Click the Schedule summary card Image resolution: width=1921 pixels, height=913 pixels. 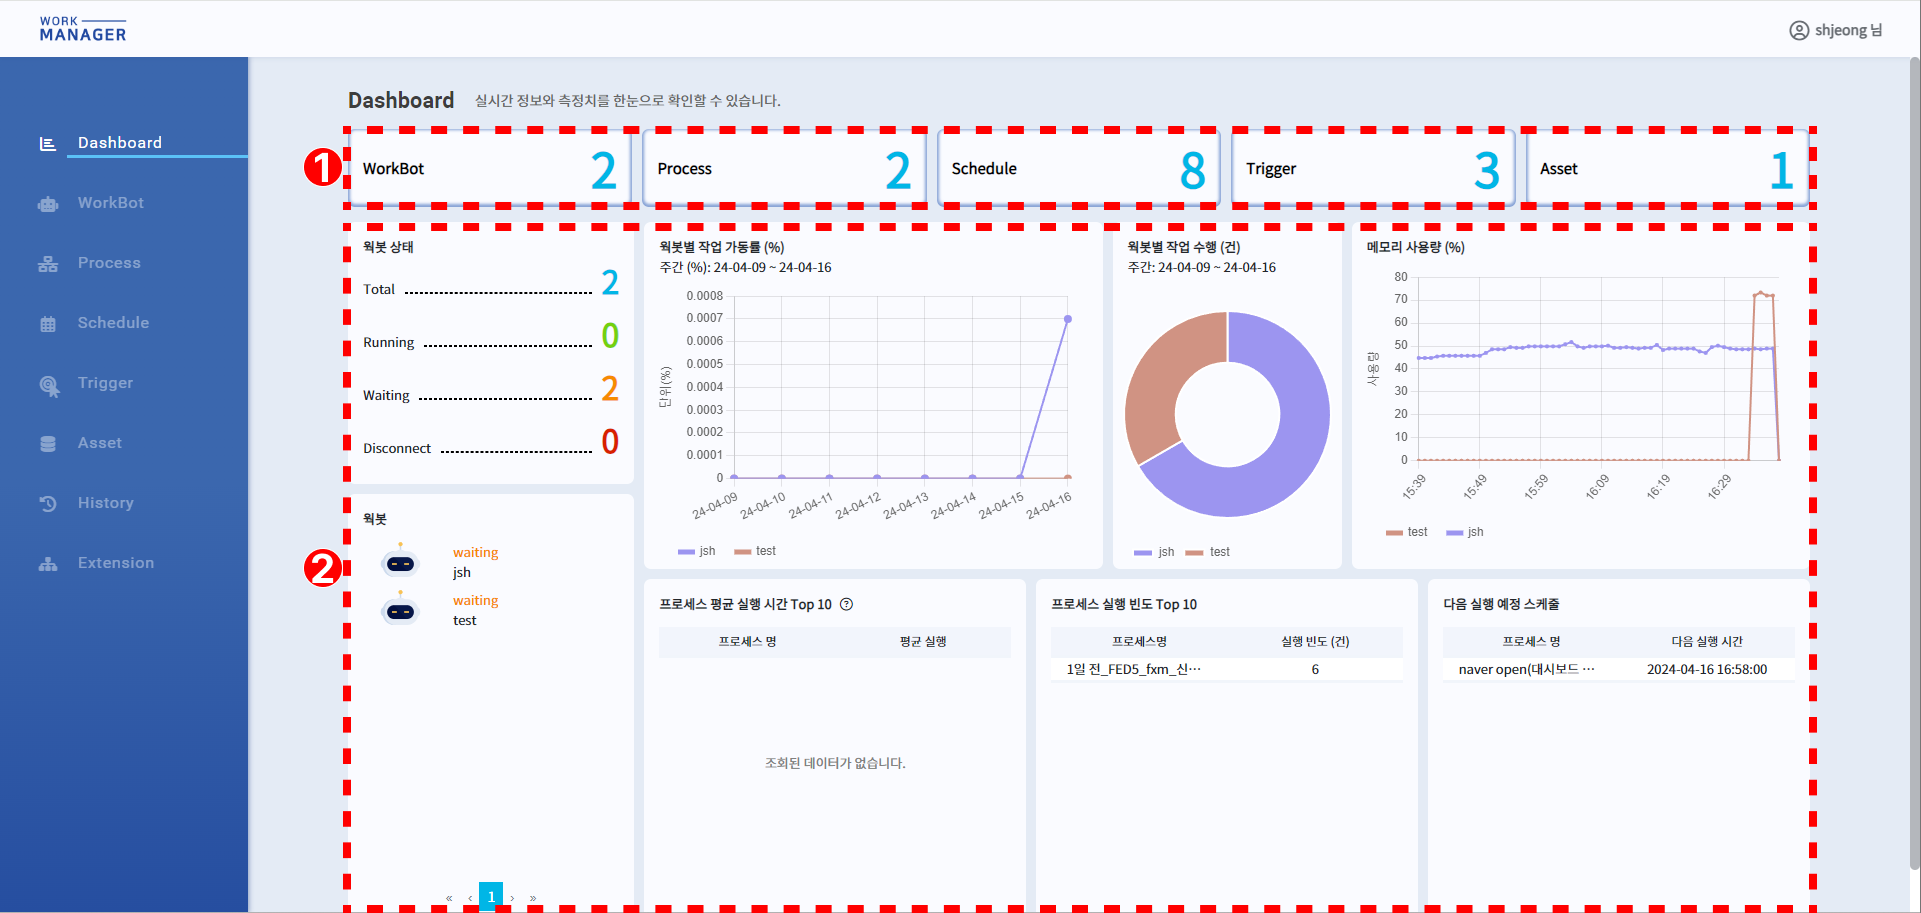click(x=1079, y=169)
